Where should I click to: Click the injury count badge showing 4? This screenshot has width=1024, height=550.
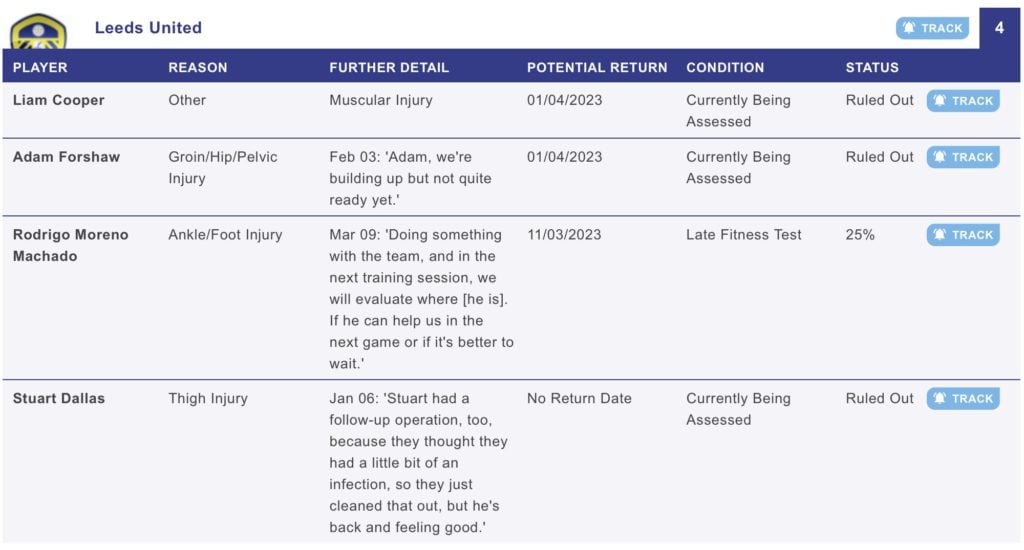[999, 28]
